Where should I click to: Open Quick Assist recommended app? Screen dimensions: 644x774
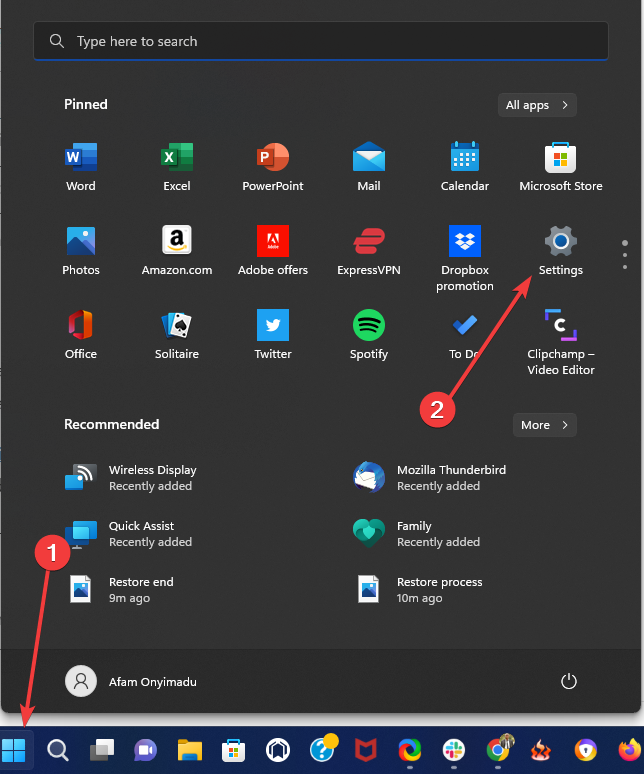coord(129,534)
